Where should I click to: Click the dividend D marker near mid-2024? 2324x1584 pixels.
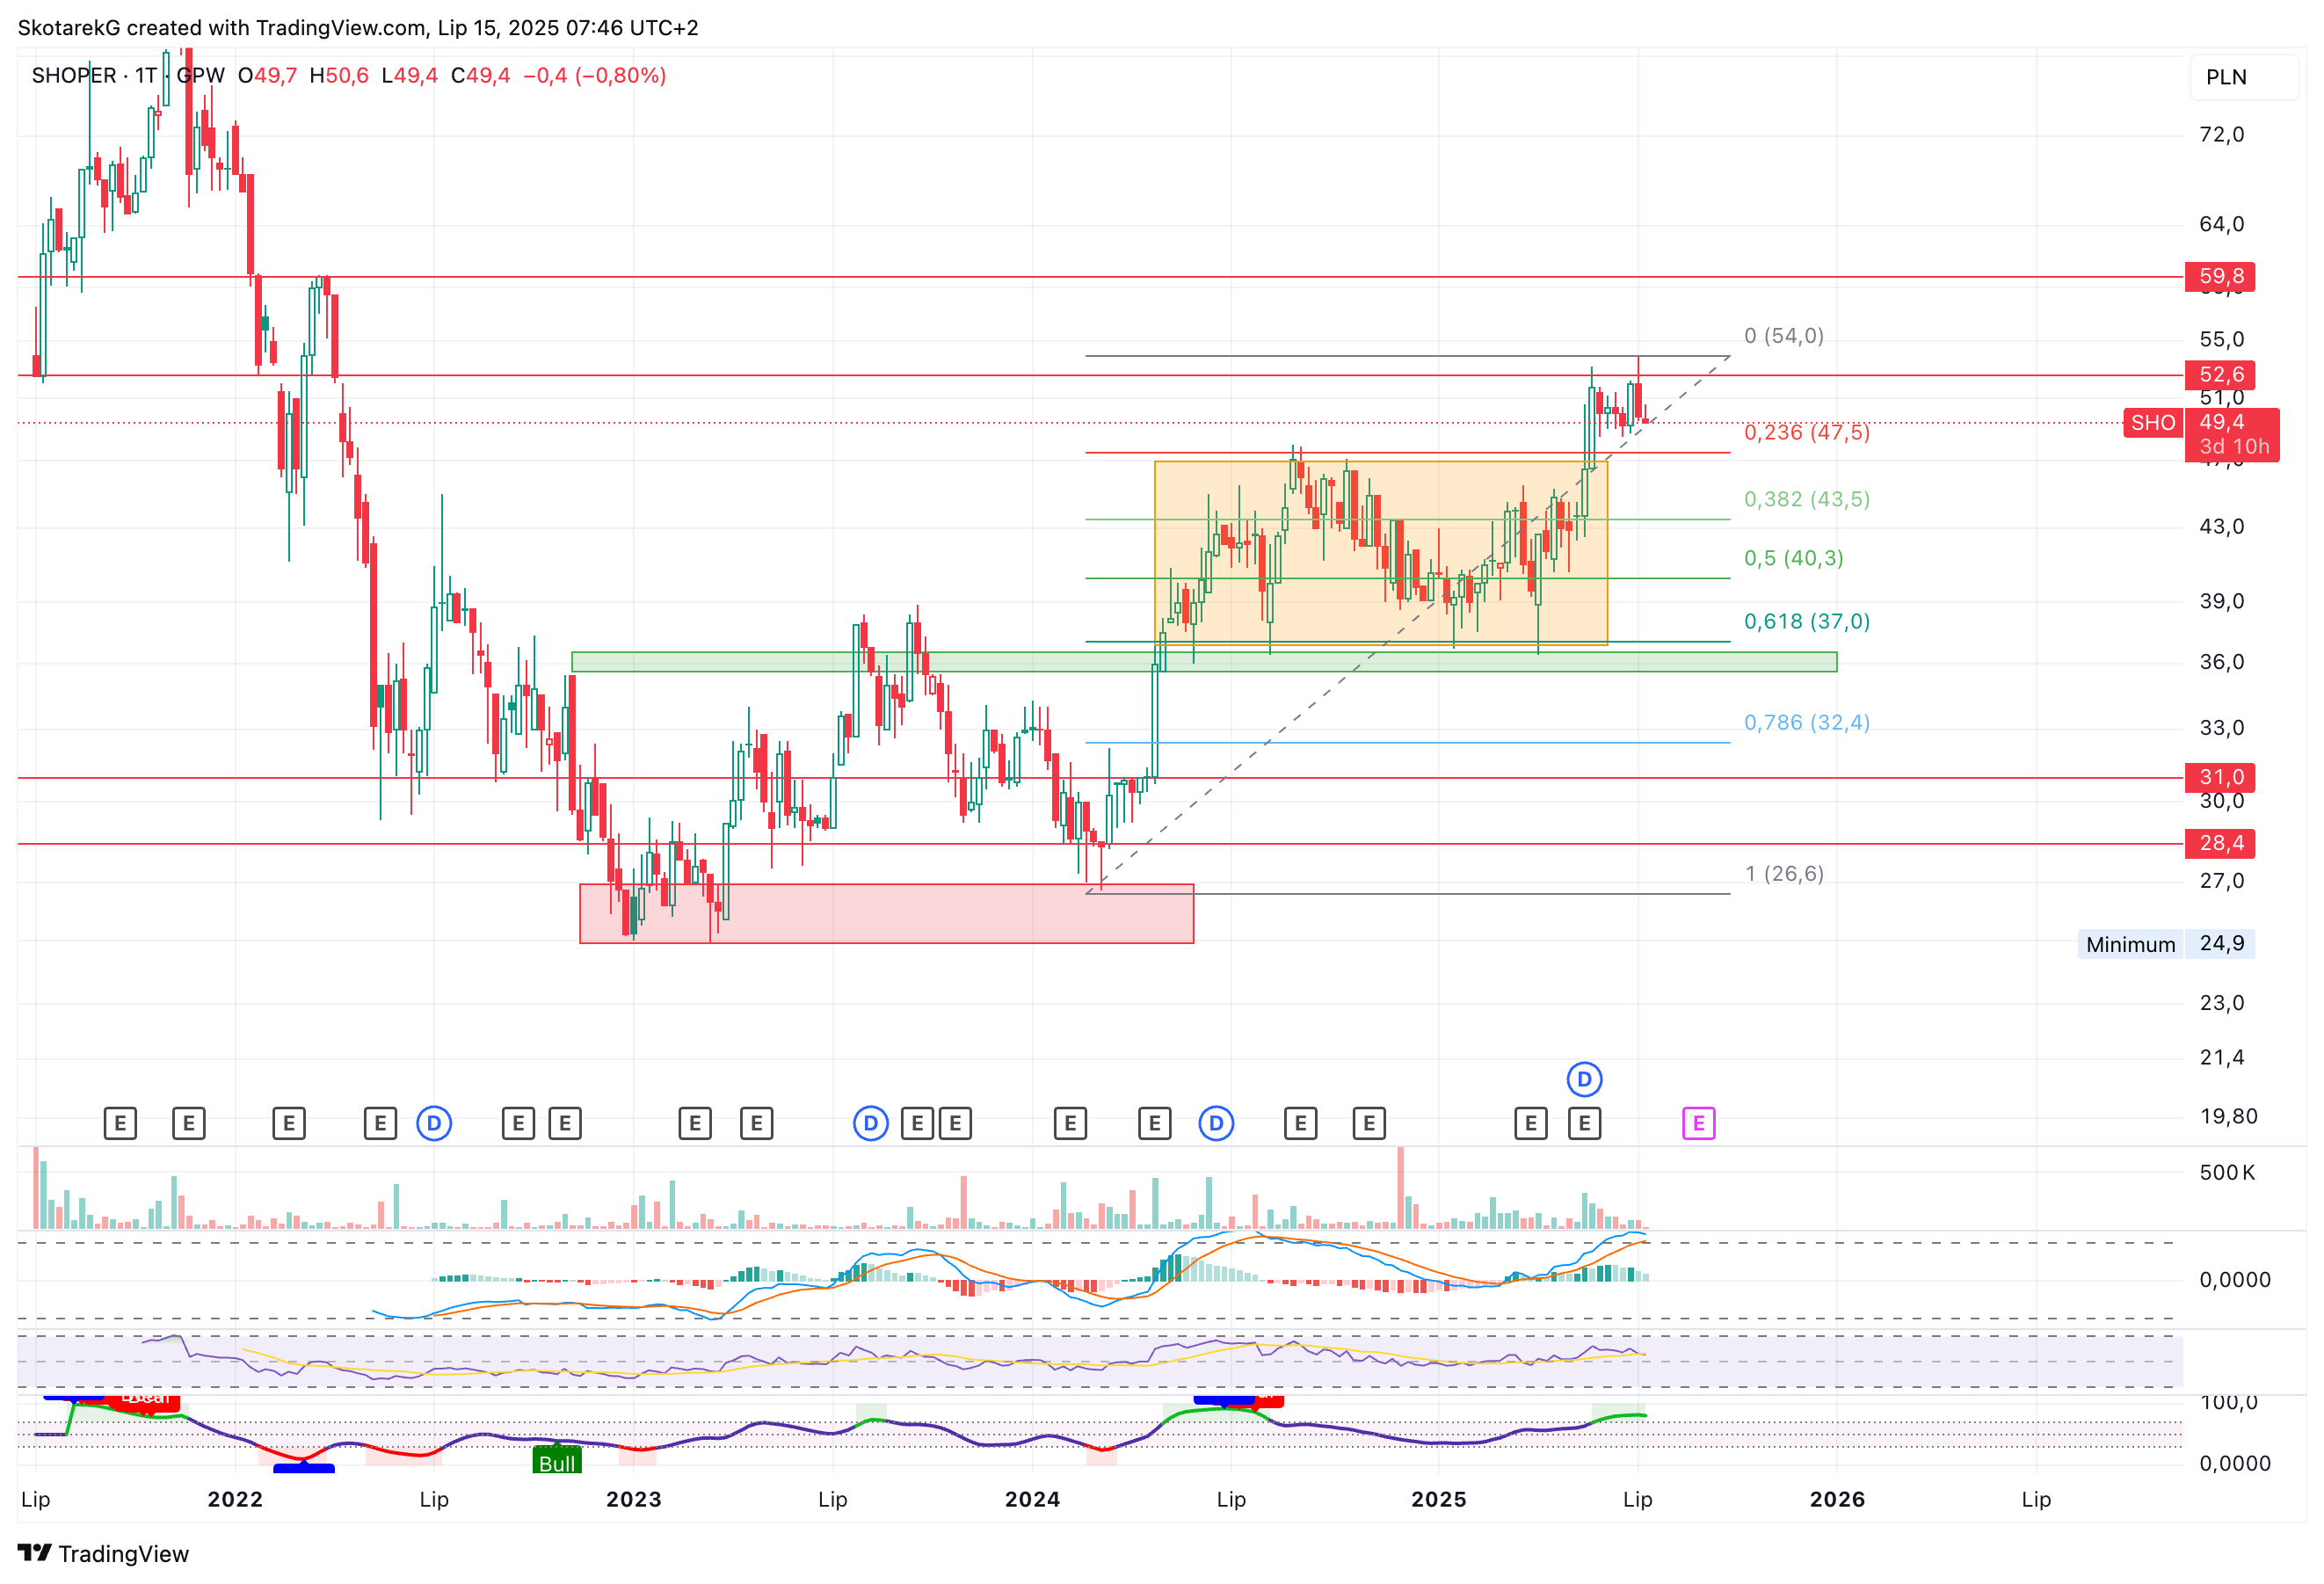coord(1216,1123)
